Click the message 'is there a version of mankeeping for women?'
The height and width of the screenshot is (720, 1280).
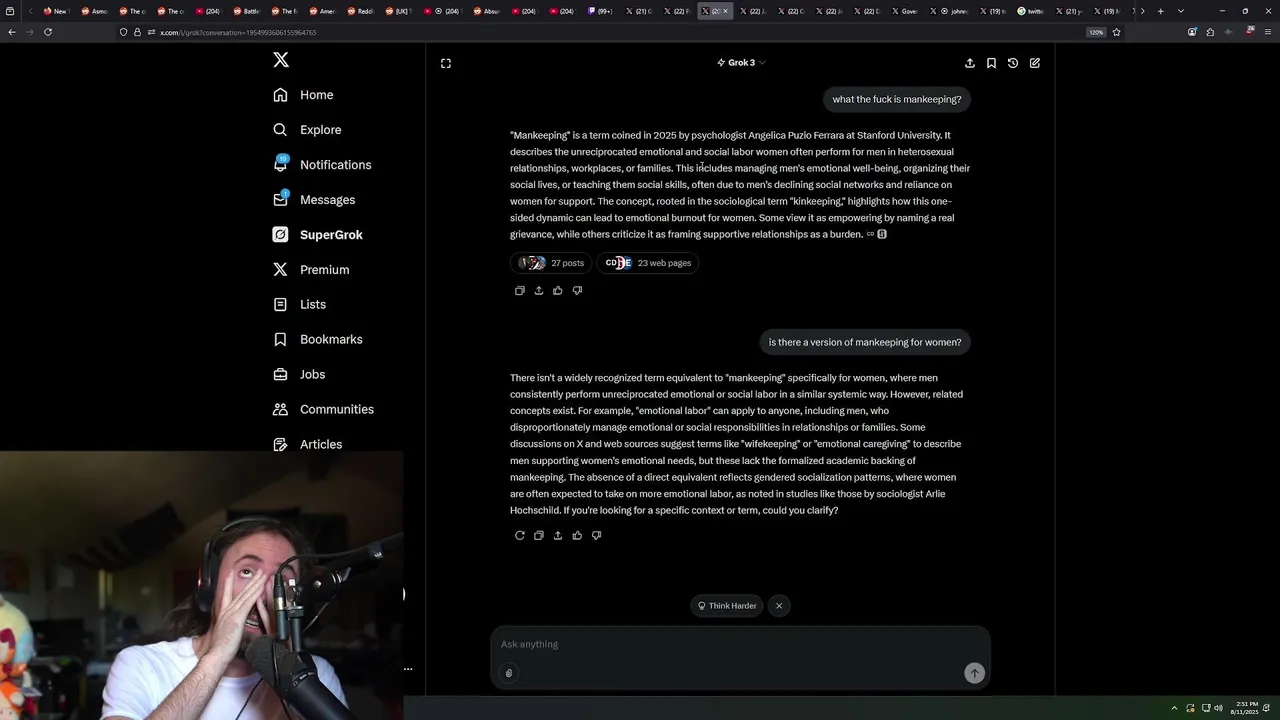point(865,342)
